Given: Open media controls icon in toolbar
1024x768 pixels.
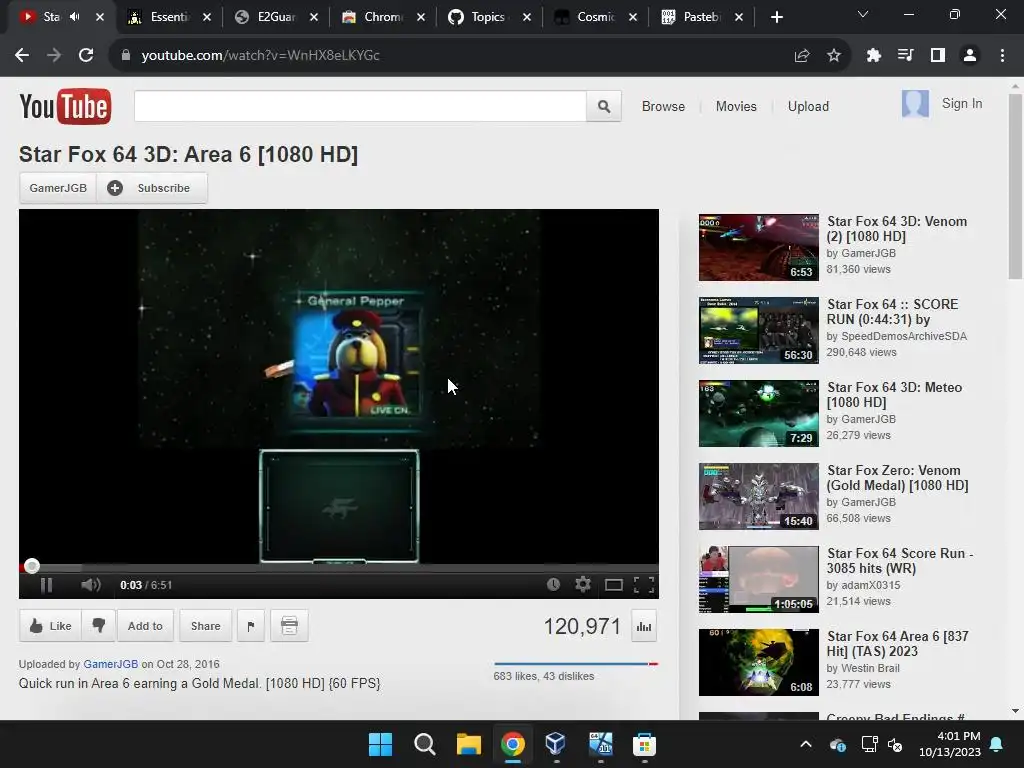Looking at the screenshot, I should [x=906, y=56].
